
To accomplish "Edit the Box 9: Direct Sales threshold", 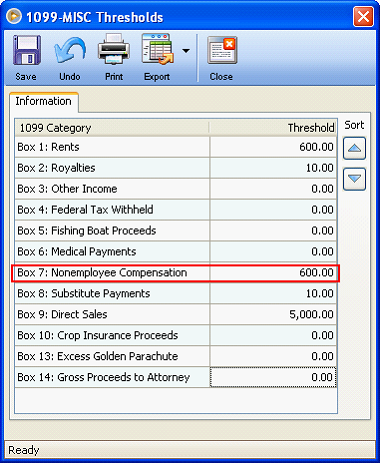I will coord(273,314).
